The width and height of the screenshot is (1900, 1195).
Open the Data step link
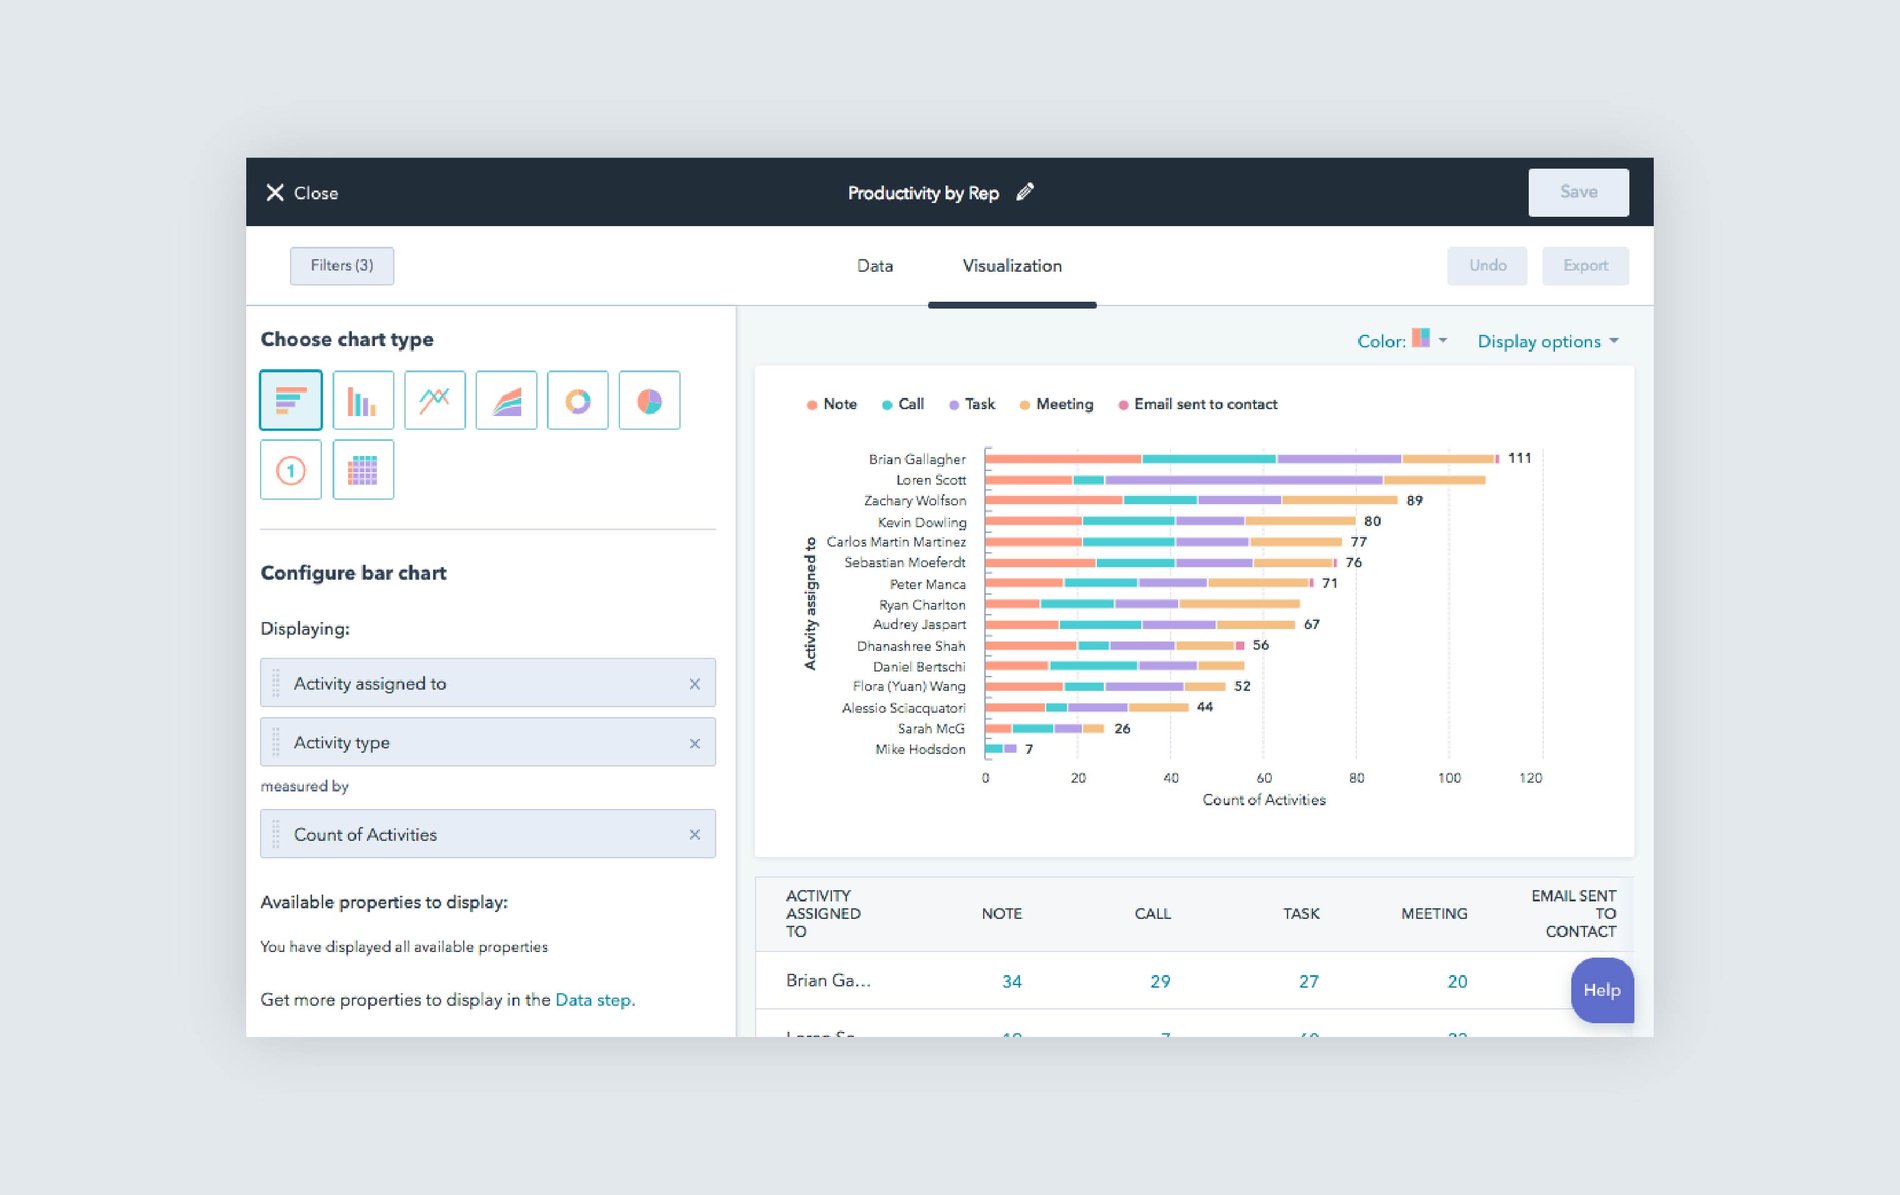(x=592, y=999)
